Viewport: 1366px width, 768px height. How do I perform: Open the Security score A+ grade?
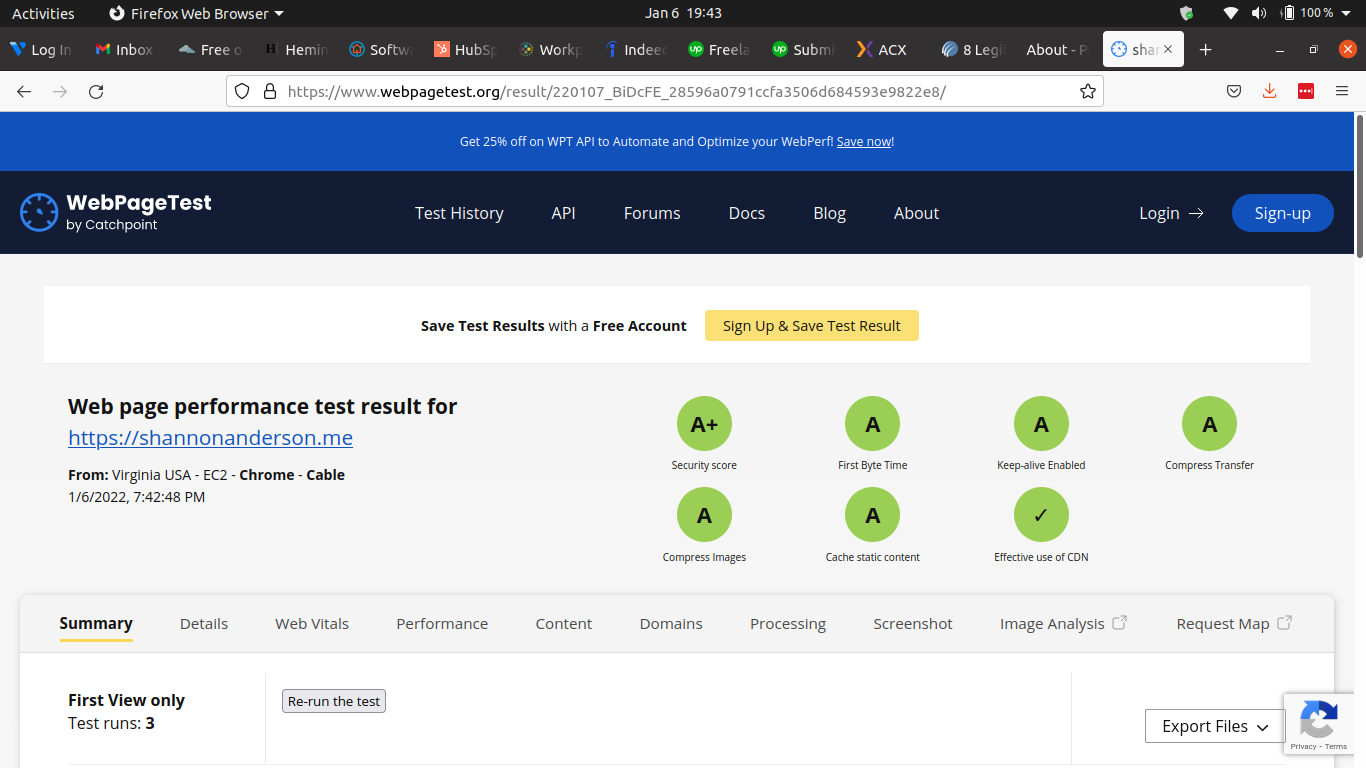[x=704, y=424]
